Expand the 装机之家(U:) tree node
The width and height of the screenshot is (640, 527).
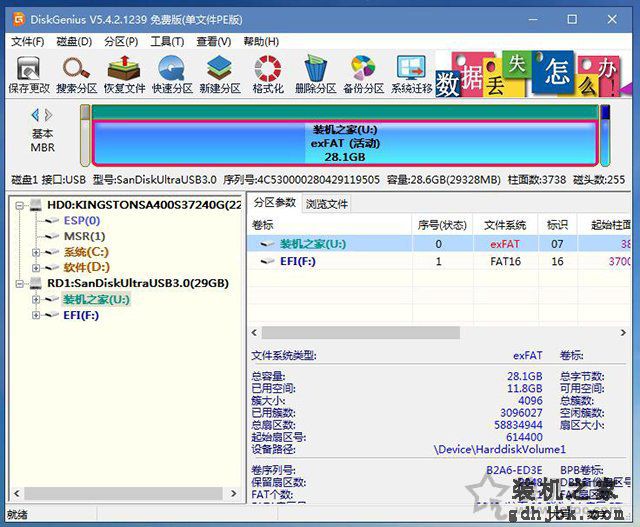coord(36,300)
